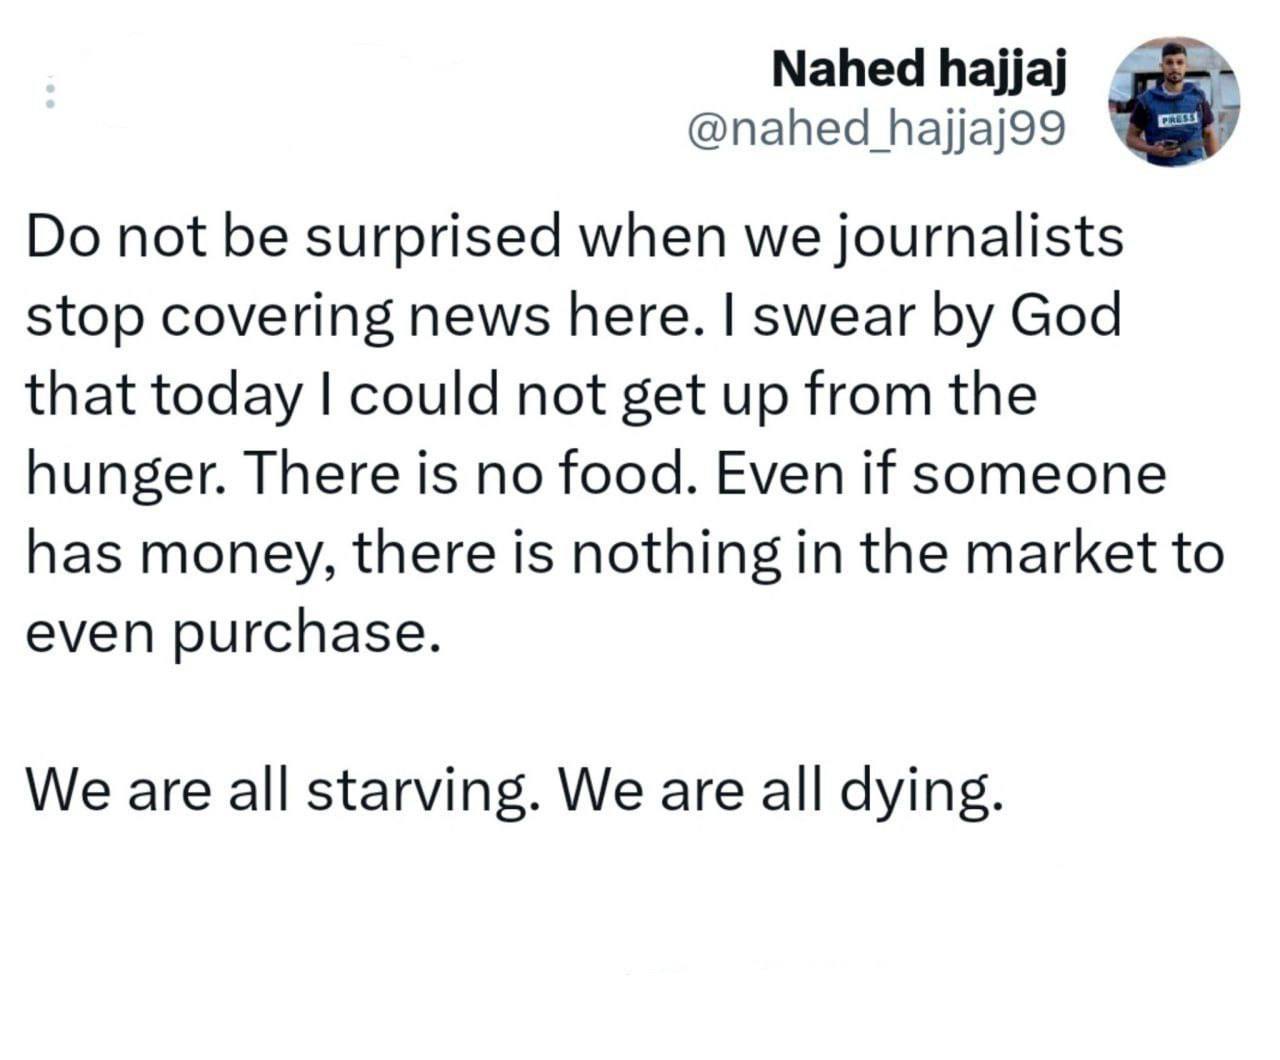Click the text "even purchase."

point(232,631)
